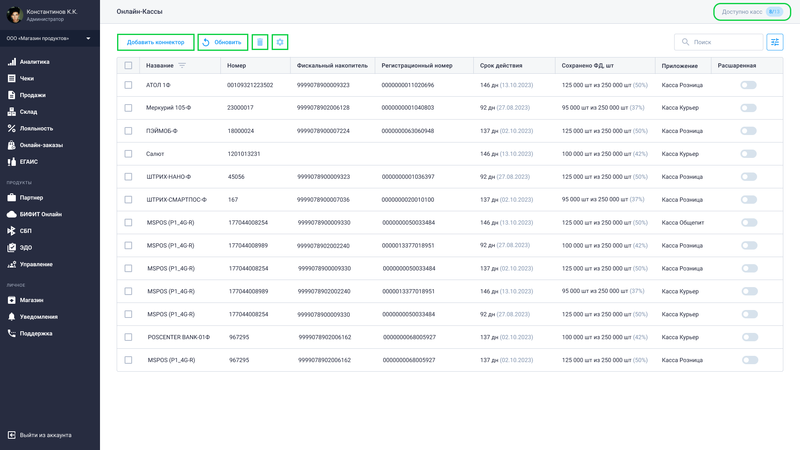Go to the Лояльность menu item
Screen dimensions: 800x450
coord(36,129)
